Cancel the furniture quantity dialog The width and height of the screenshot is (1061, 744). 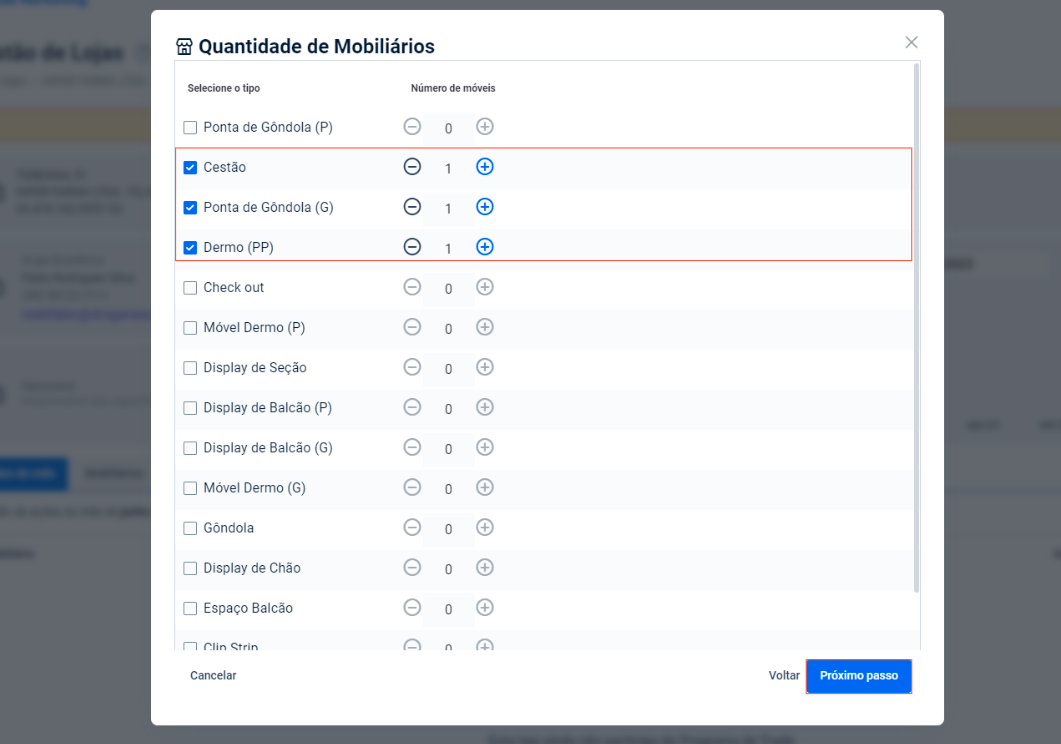coord(213,676)
